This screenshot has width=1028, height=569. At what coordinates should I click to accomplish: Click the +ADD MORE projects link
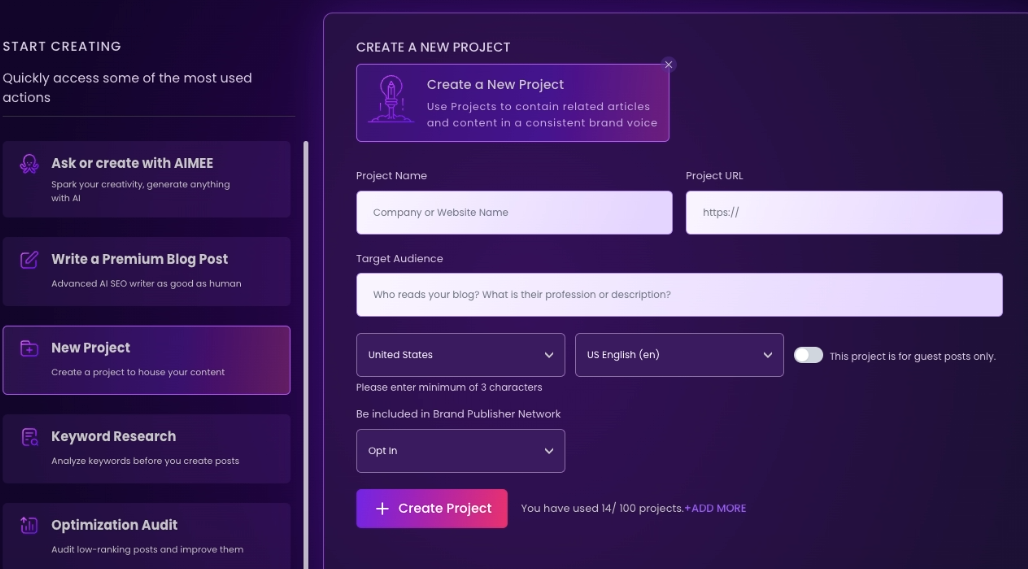[x=715, y=508]
